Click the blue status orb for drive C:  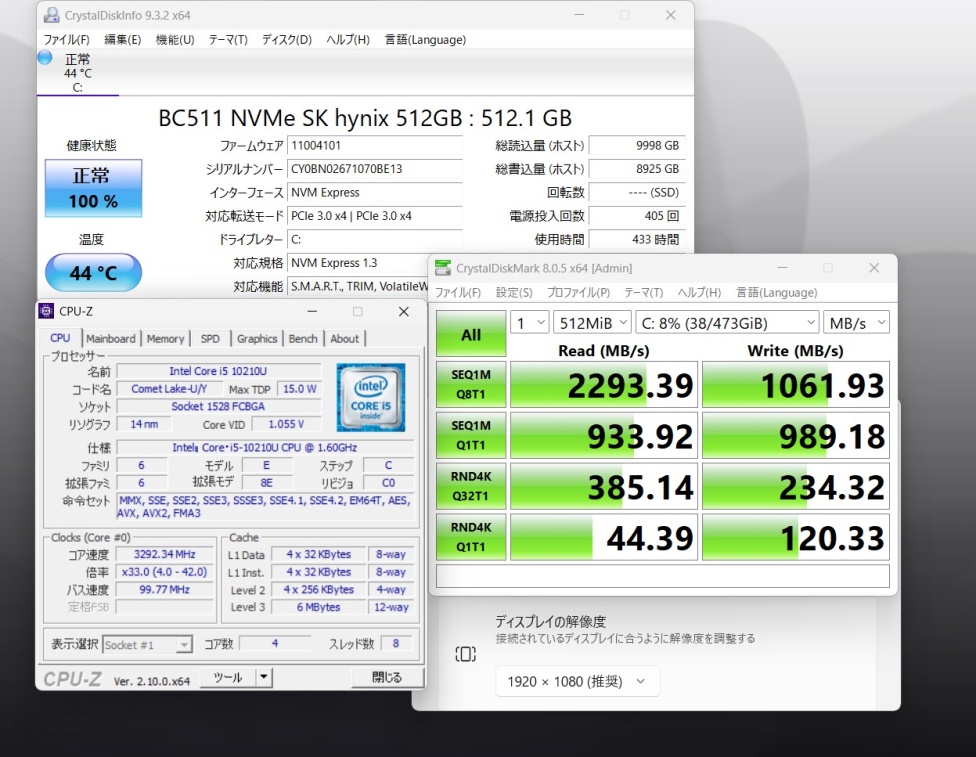point(45,58)
